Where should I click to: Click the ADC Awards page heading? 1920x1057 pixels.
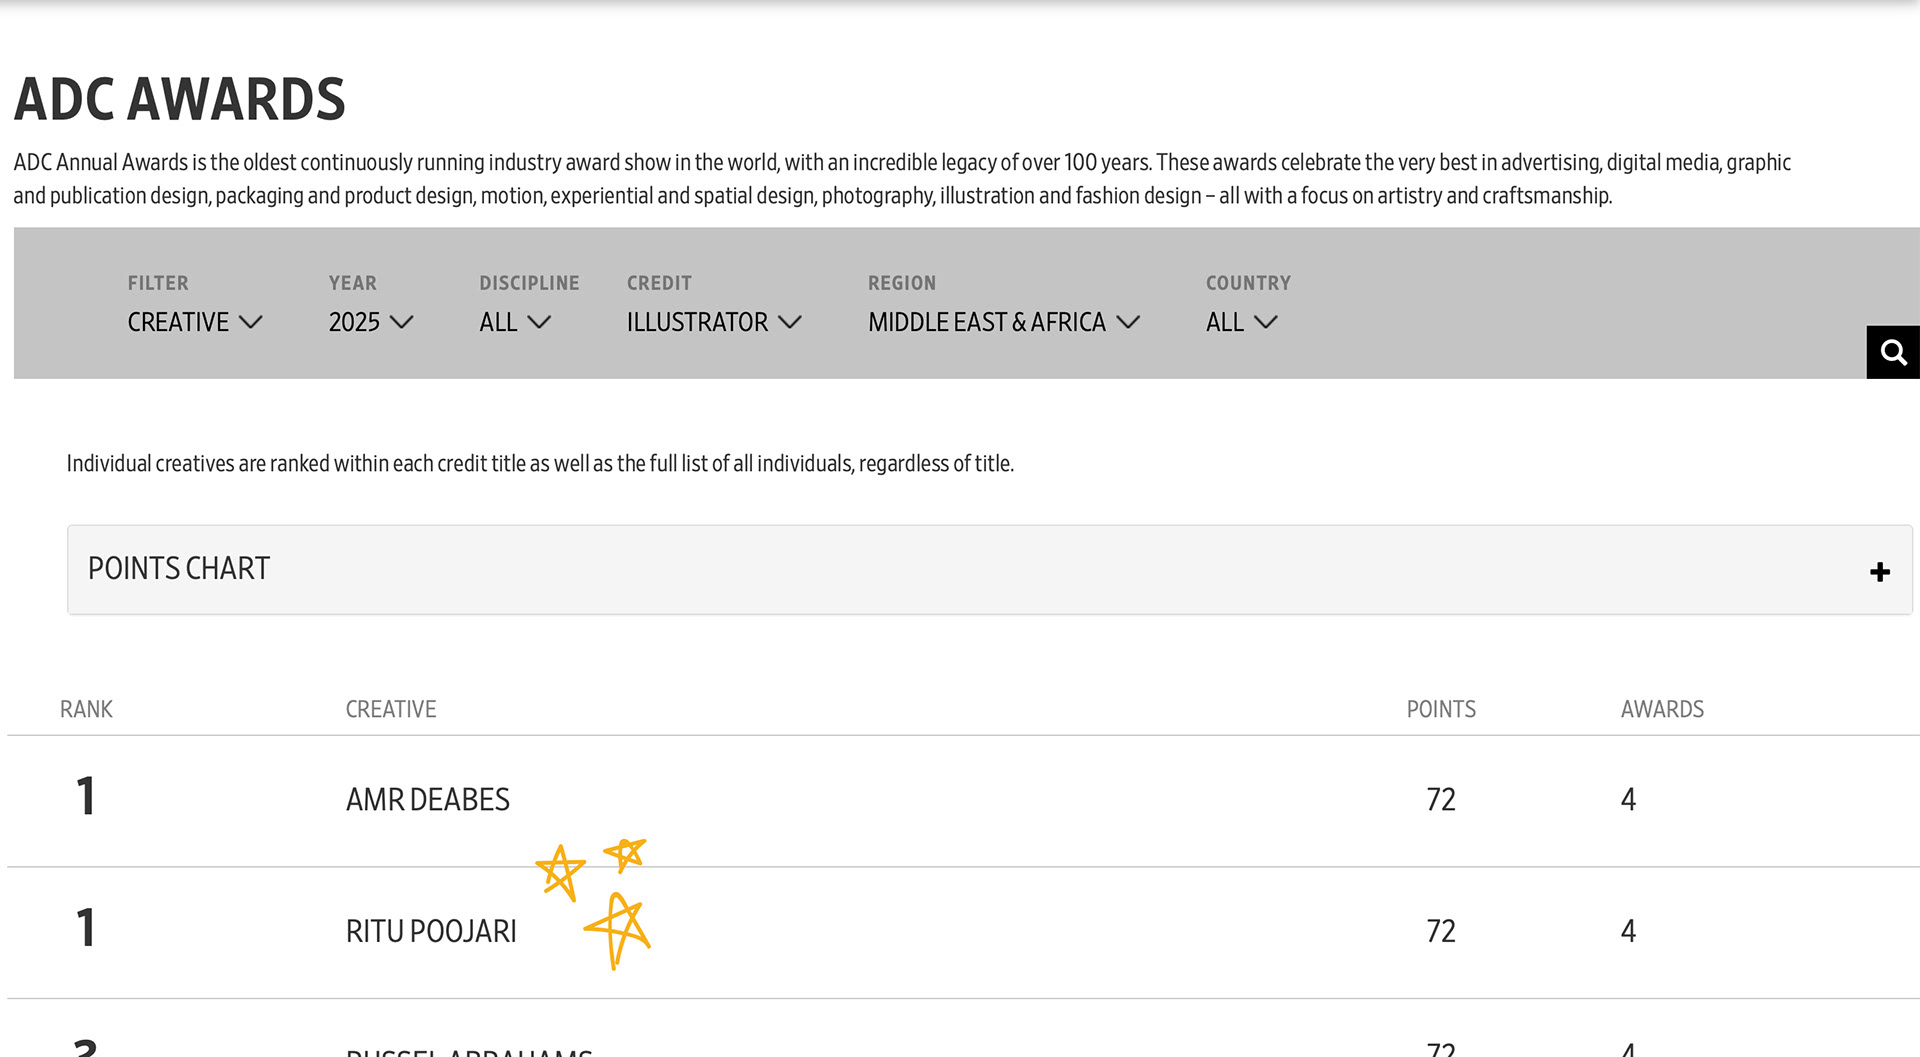pyautogui.click(x=180, y=99)
